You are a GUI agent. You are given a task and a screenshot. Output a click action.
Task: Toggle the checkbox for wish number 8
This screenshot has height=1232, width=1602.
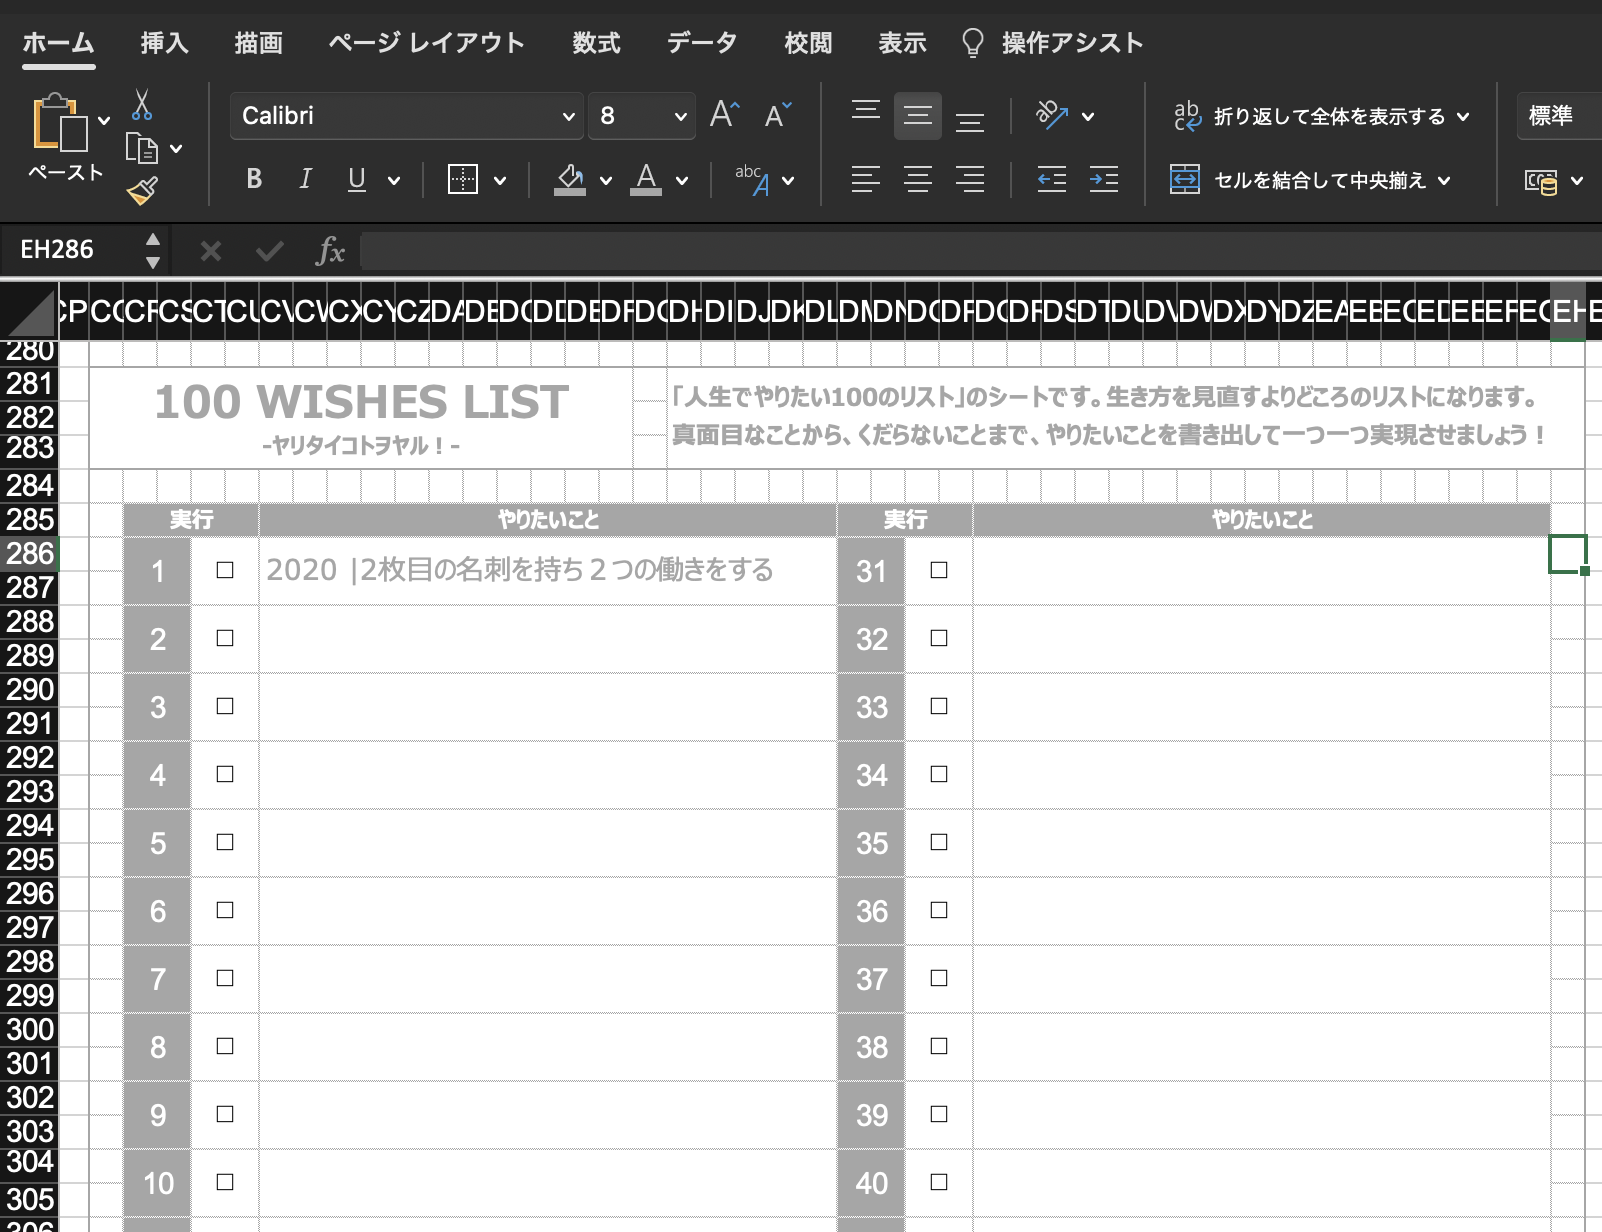click(x=225, y=1046)
